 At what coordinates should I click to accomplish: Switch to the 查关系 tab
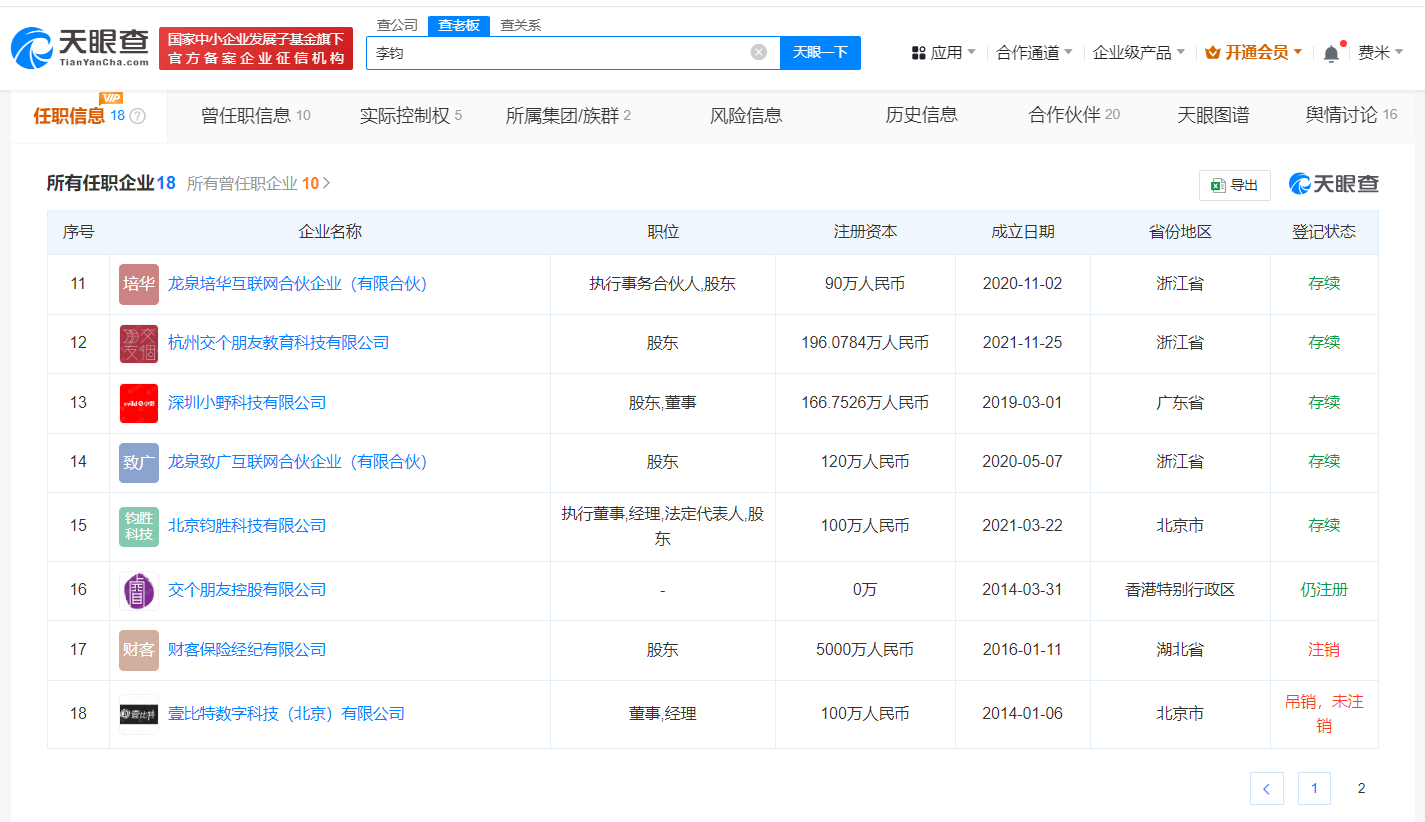point(519,24)
